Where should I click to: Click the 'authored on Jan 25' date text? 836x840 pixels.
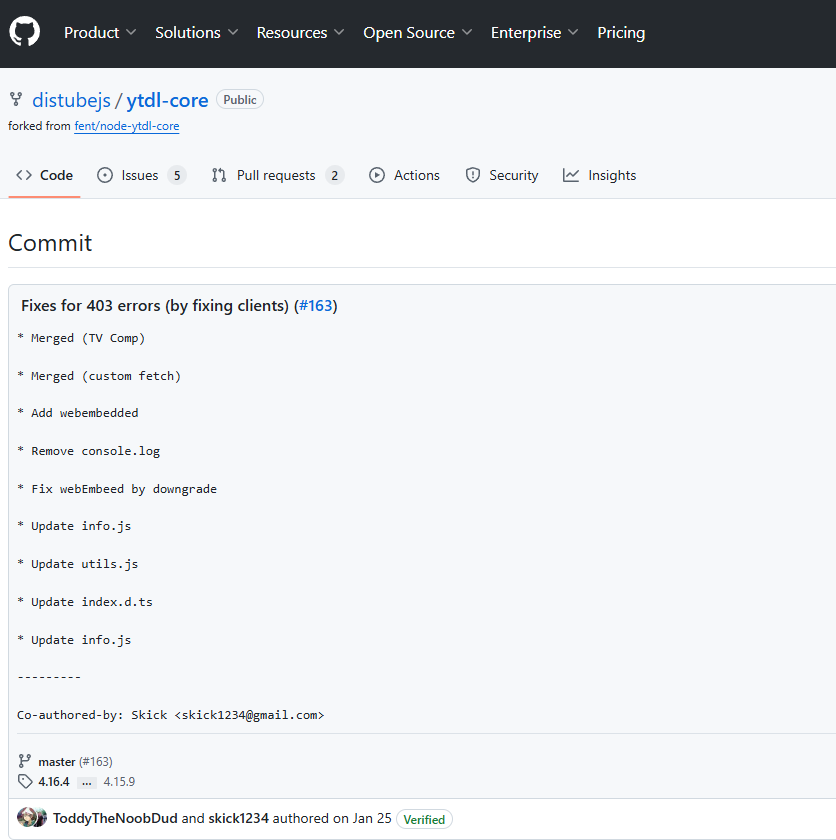click(332, 818)
